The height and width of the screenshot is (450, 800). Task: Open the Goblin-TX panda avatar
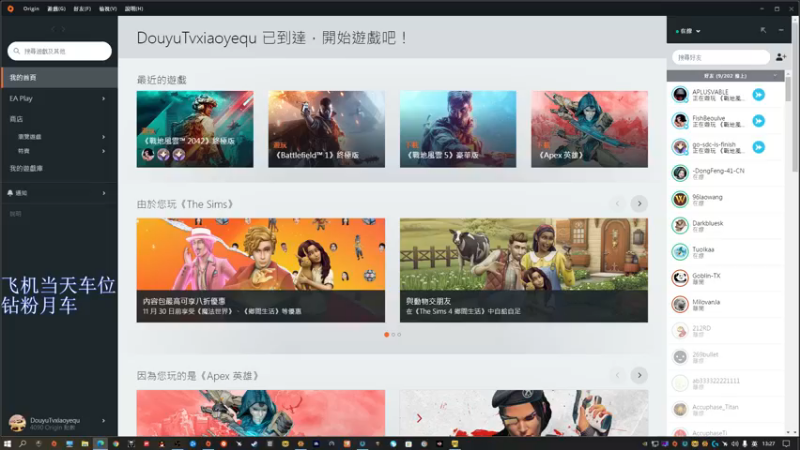680,278
